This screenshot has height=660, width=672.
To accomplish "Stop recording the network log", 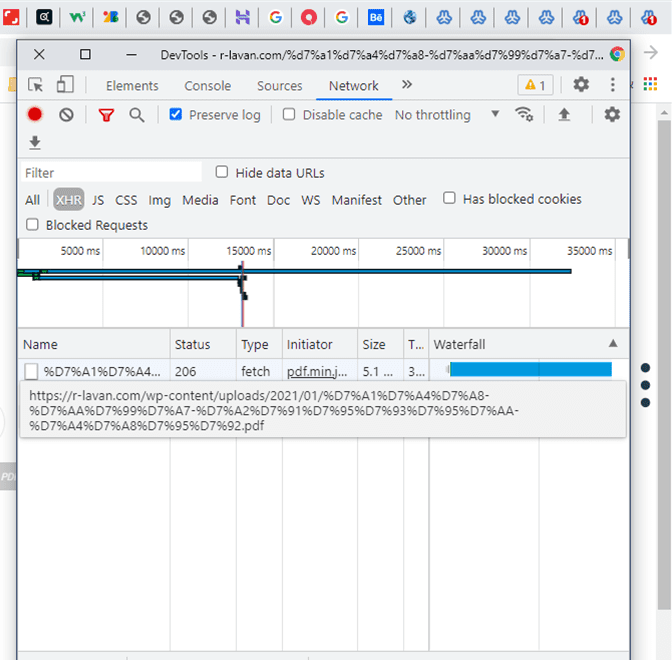I will click(x=35, y=114).
